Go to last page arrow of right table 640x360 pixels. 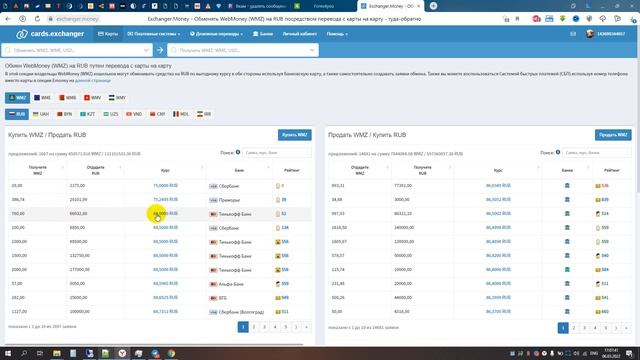pyautogui.click(x=627, y=328)
